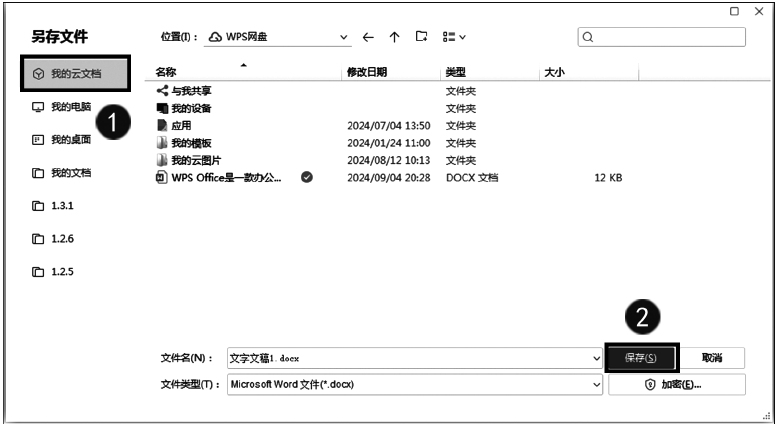Image resolution: width=779 pixels, height=427 pixels.
Task: Expand the 文件类型 file type dropdown
Action: tap(597, 384)
